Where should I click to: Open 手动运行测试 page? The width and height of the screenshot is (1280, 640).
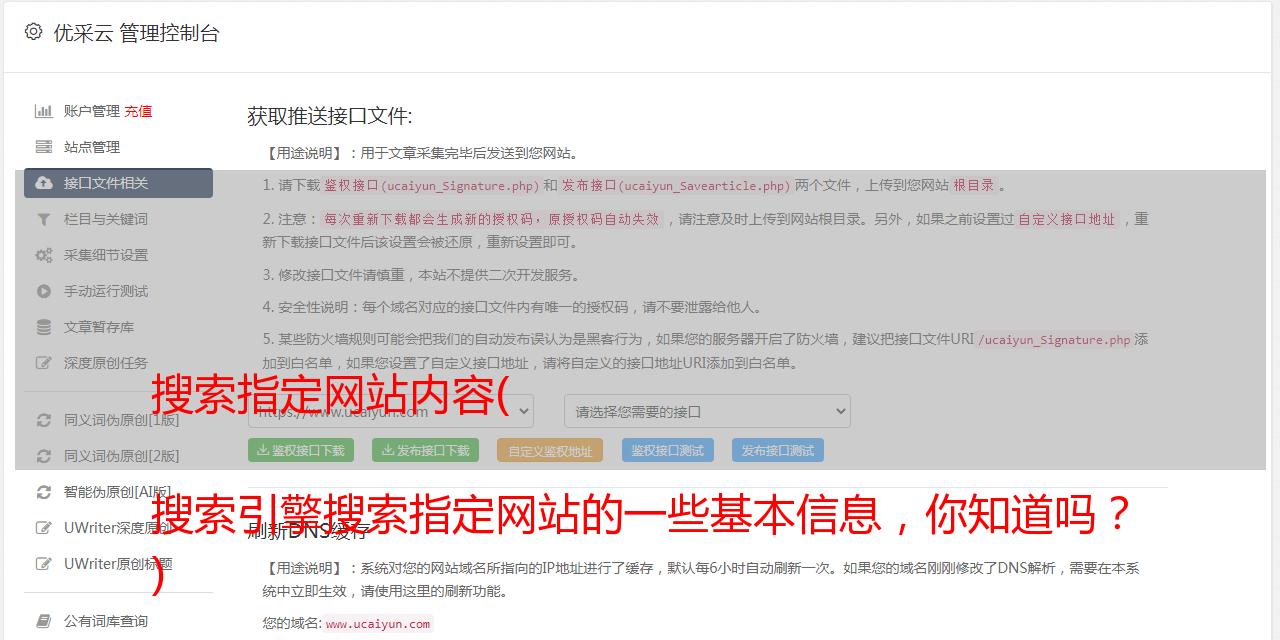tap(106, 291)
